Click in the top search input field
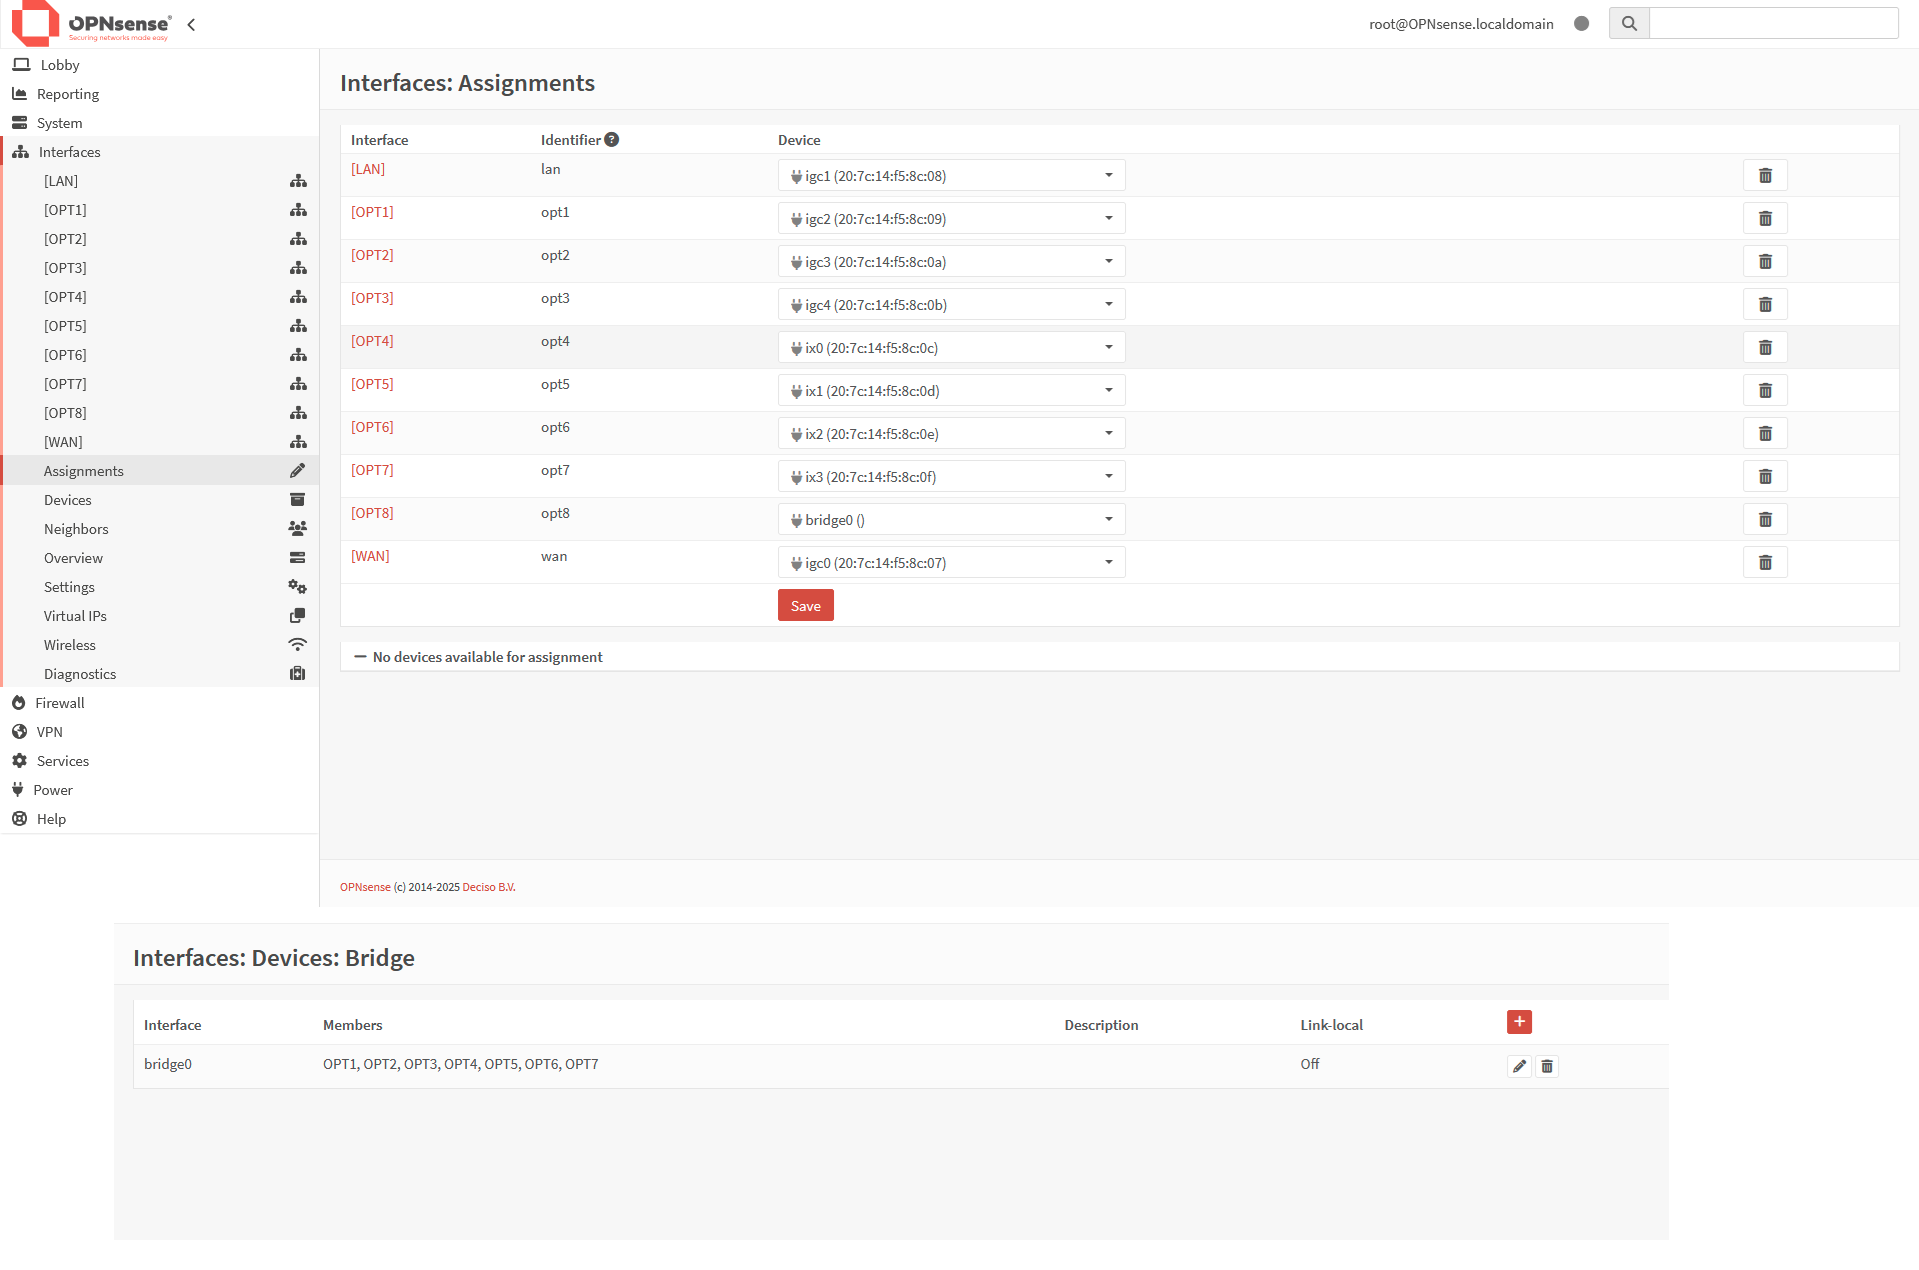 click(x=1773, y=23)
